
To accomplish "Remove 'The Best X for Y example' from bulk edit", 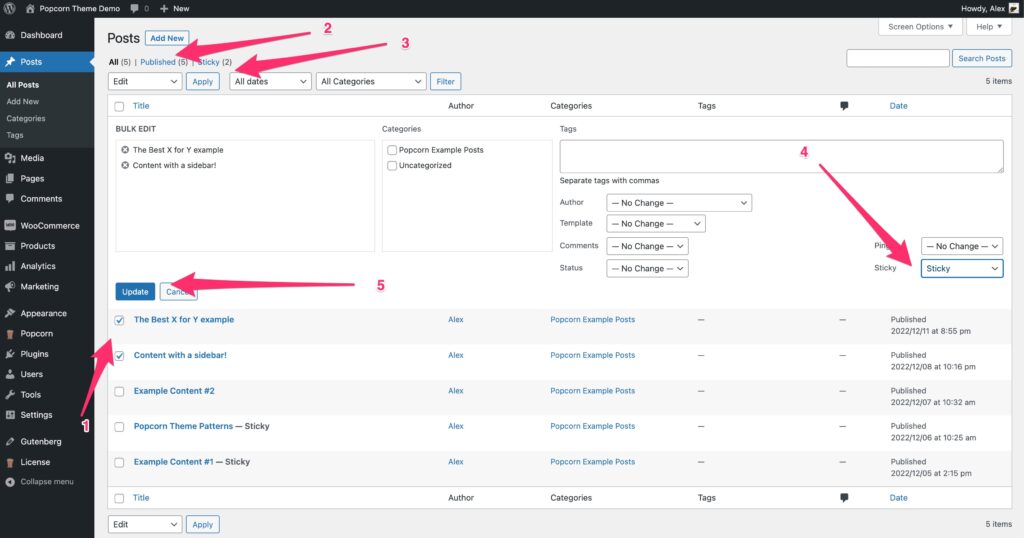I will pos(125,150).
